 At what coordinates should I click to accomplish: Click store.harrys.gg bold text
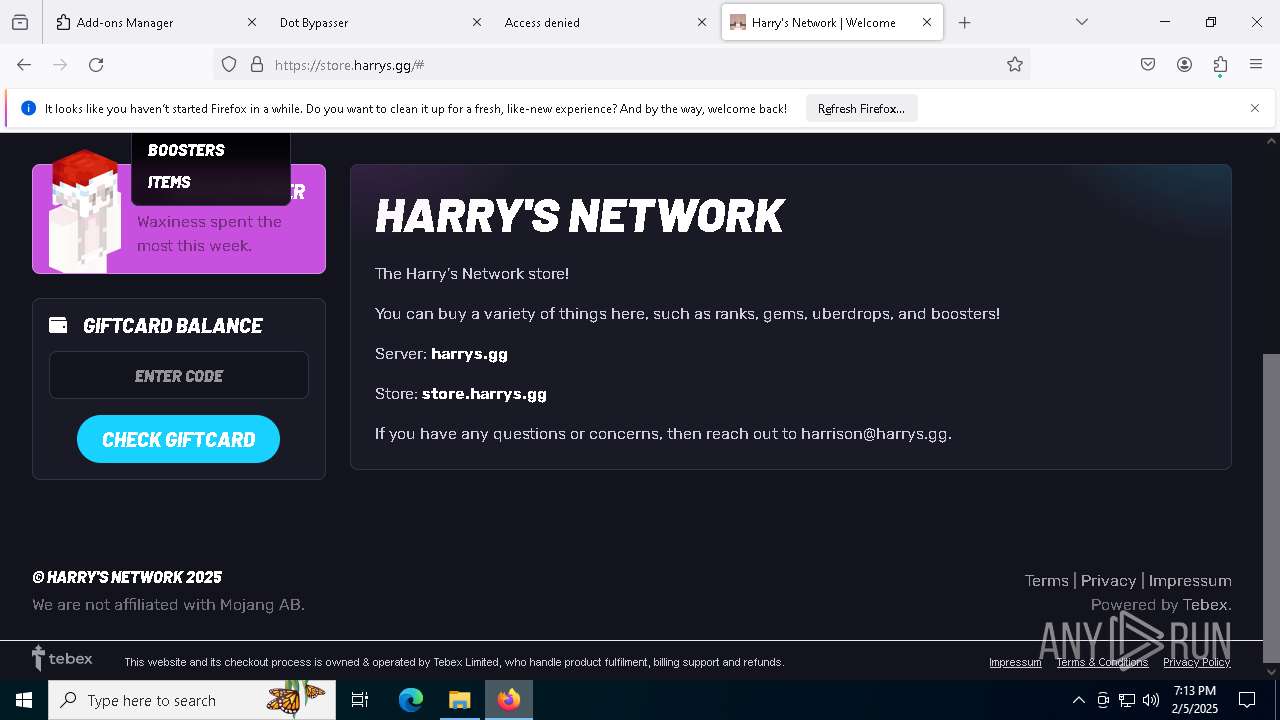484,393
